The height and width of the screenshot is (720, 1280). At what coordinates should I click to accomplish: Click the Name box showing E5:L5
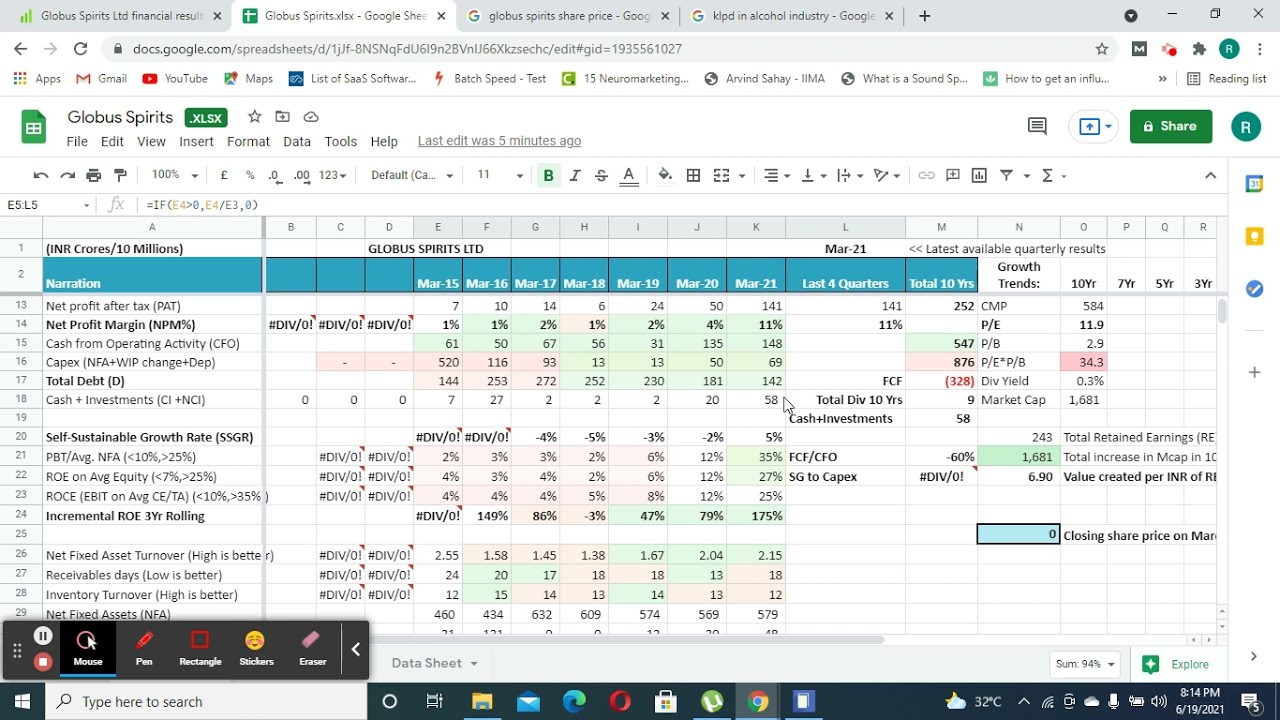[48, 205]
